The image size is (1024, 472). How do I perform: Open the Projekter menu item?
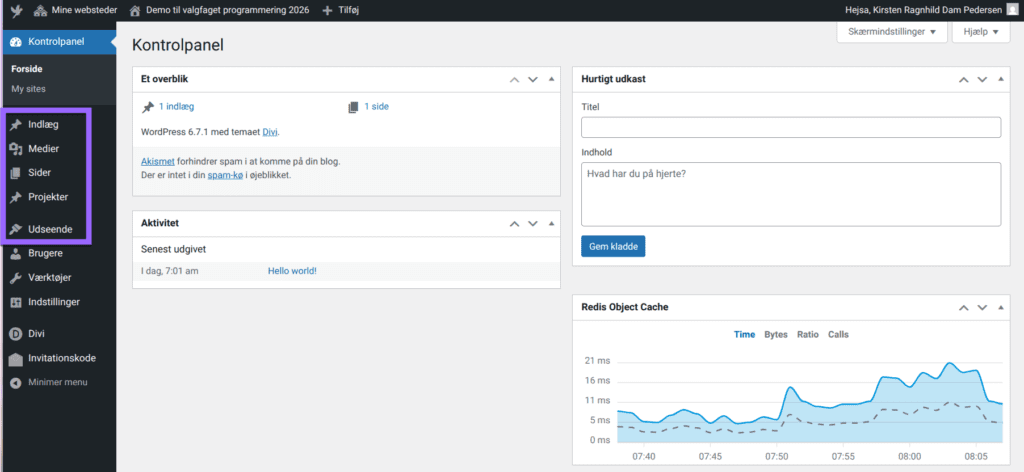click(x=48, y=197)
